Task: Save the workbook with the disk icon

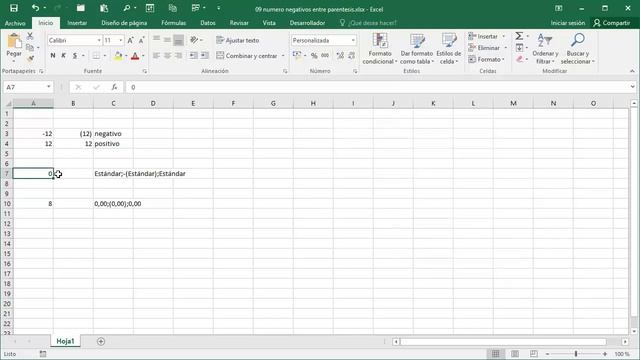Action: pos(13,8)
